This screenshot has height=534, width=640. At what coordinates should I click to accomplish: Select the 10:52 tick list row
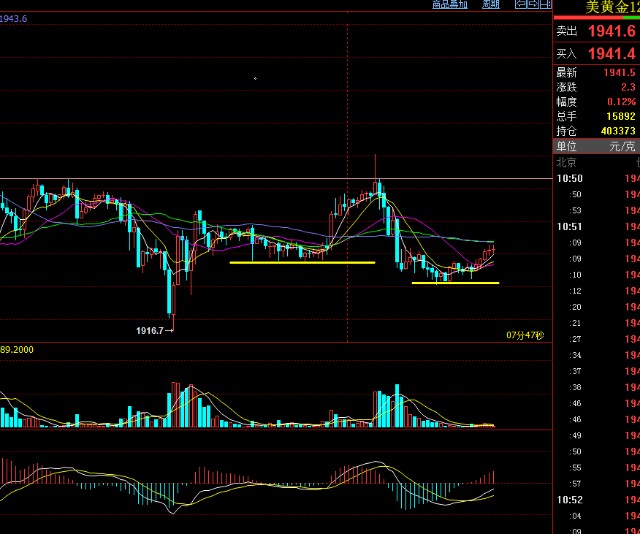[568, 499]
